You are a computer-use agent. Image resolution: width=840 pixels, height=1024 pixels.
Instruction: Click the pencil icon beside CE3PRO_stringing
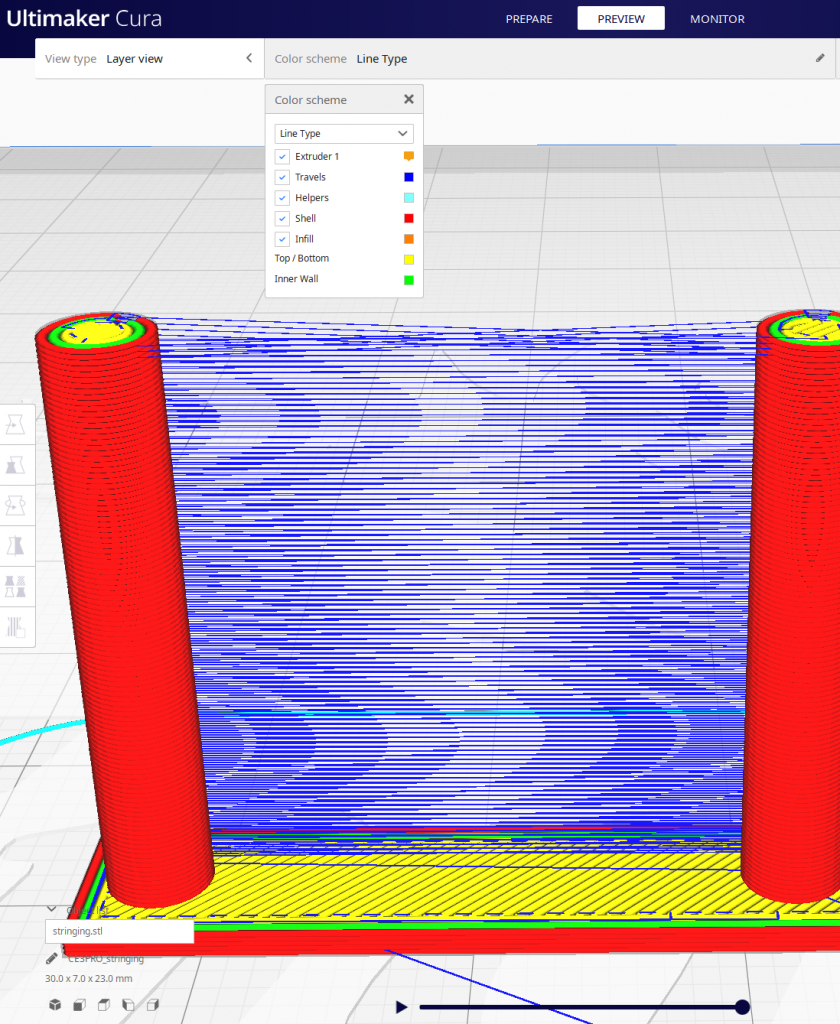[x=52, y=959]
